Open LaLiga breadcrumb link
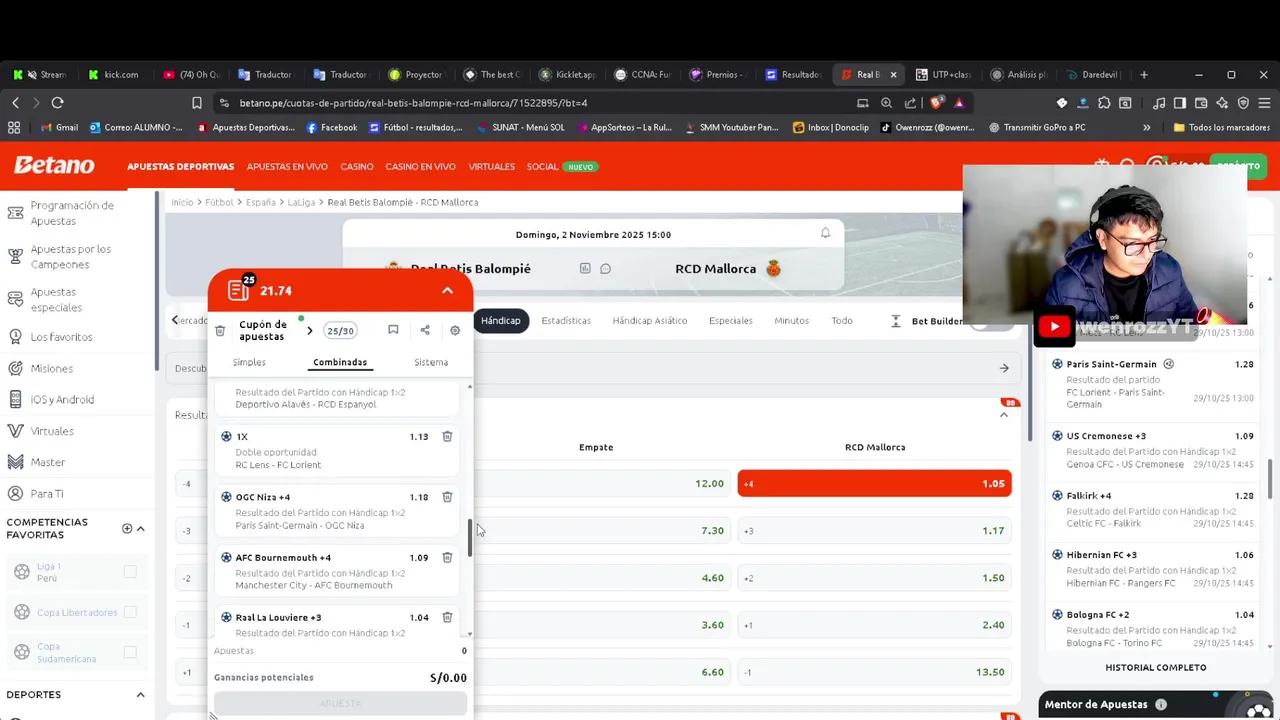1280x720 pixels. 301,202
